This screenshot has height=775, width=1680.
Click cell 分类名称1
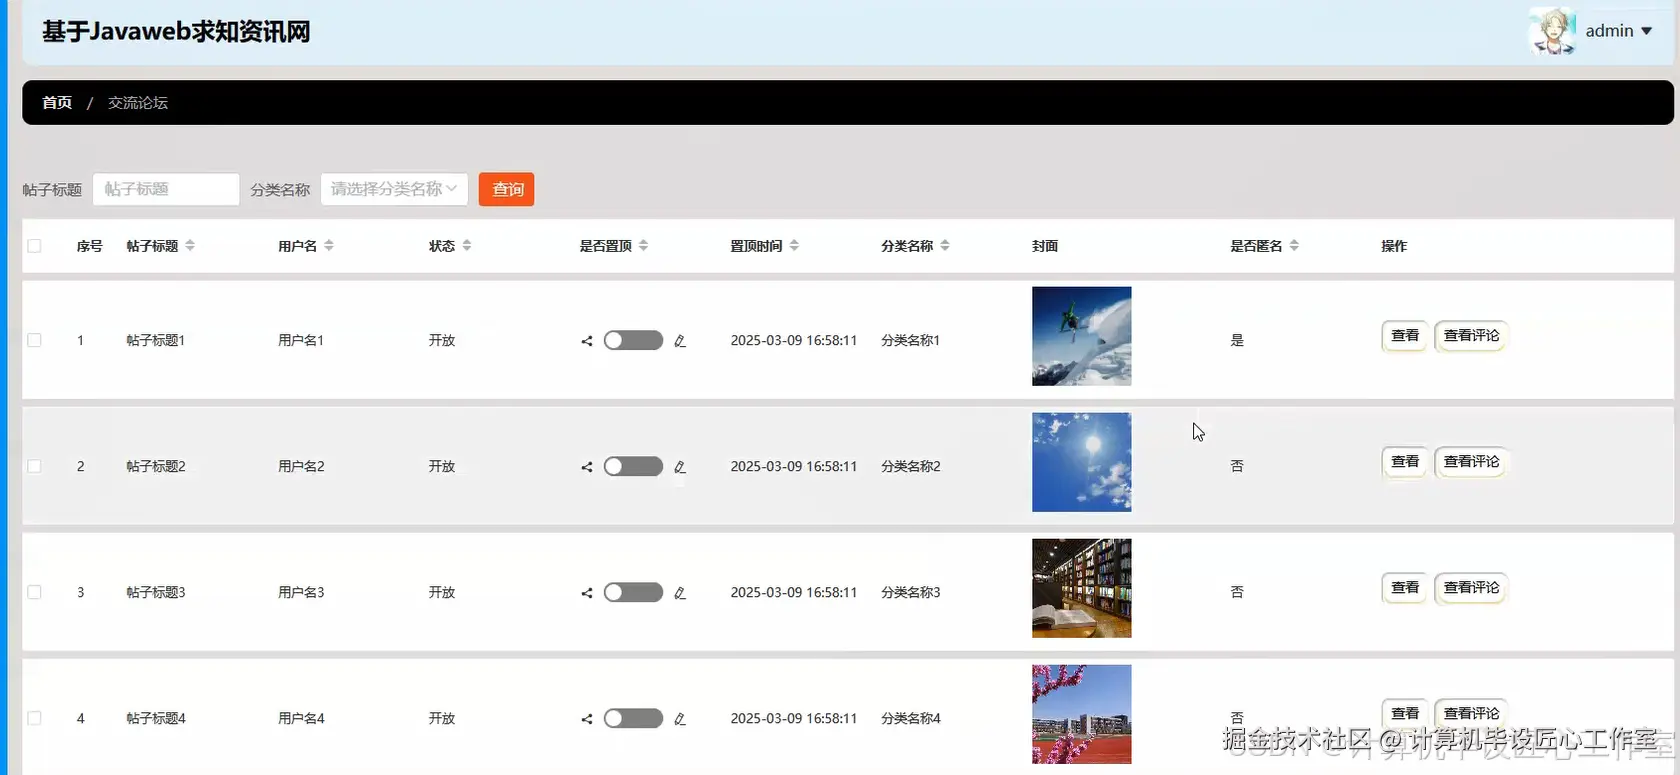pyautogui.click(x=910, y=341)
